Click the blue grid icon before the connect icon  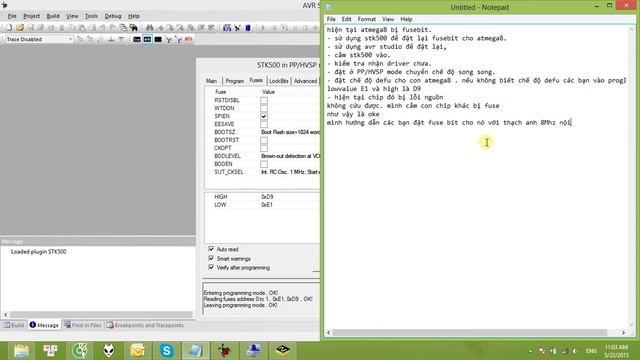(227, 28)
